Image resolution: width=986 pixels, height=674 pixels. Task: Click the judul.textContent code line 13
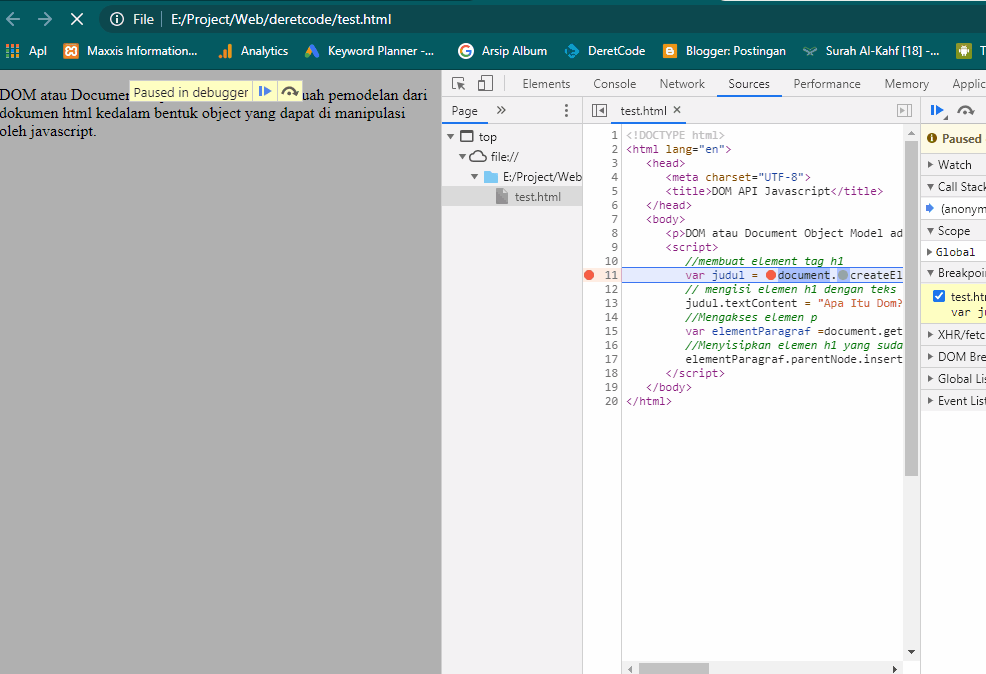[794, 303]
